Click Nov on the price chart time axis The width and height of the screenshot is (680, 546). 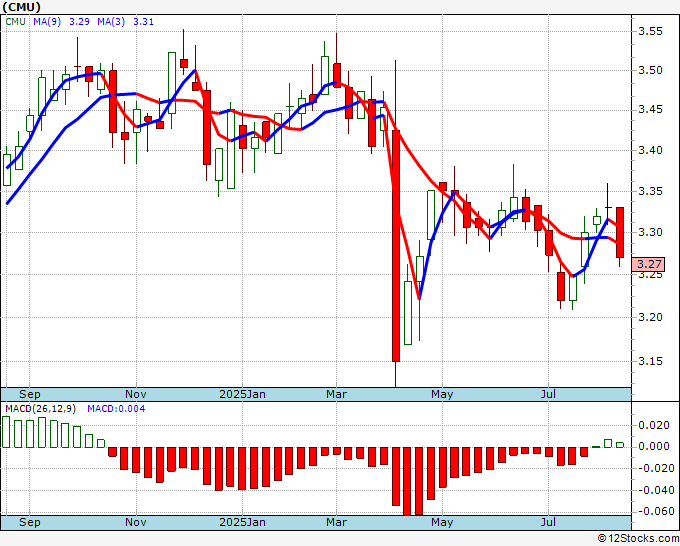[136, 394]
